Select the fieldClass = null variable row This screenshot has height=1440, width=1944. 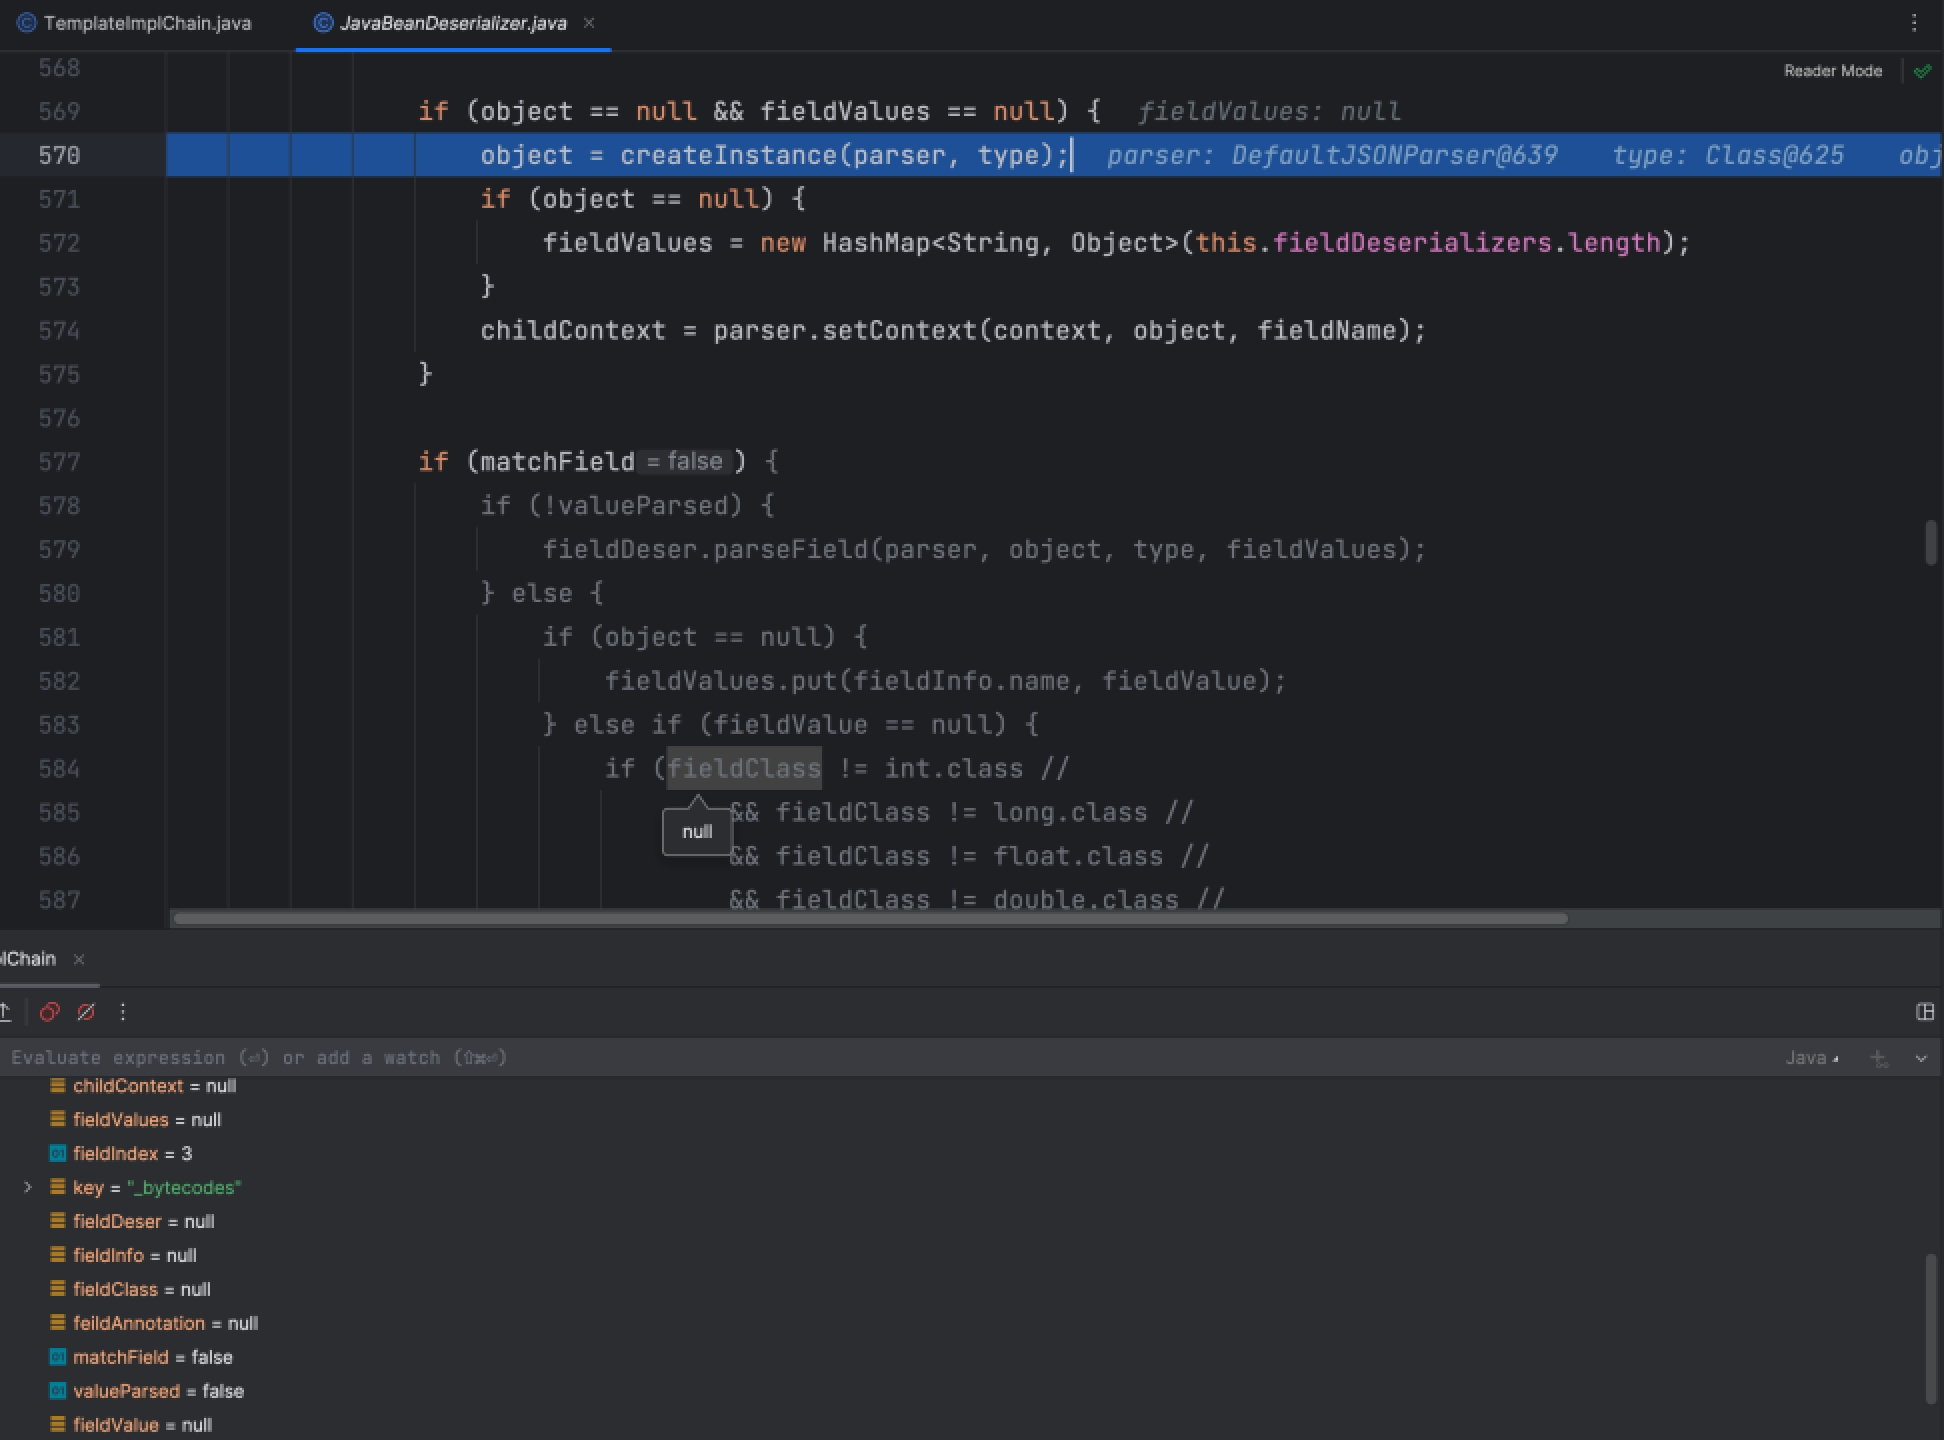[x=141, y=1290]
